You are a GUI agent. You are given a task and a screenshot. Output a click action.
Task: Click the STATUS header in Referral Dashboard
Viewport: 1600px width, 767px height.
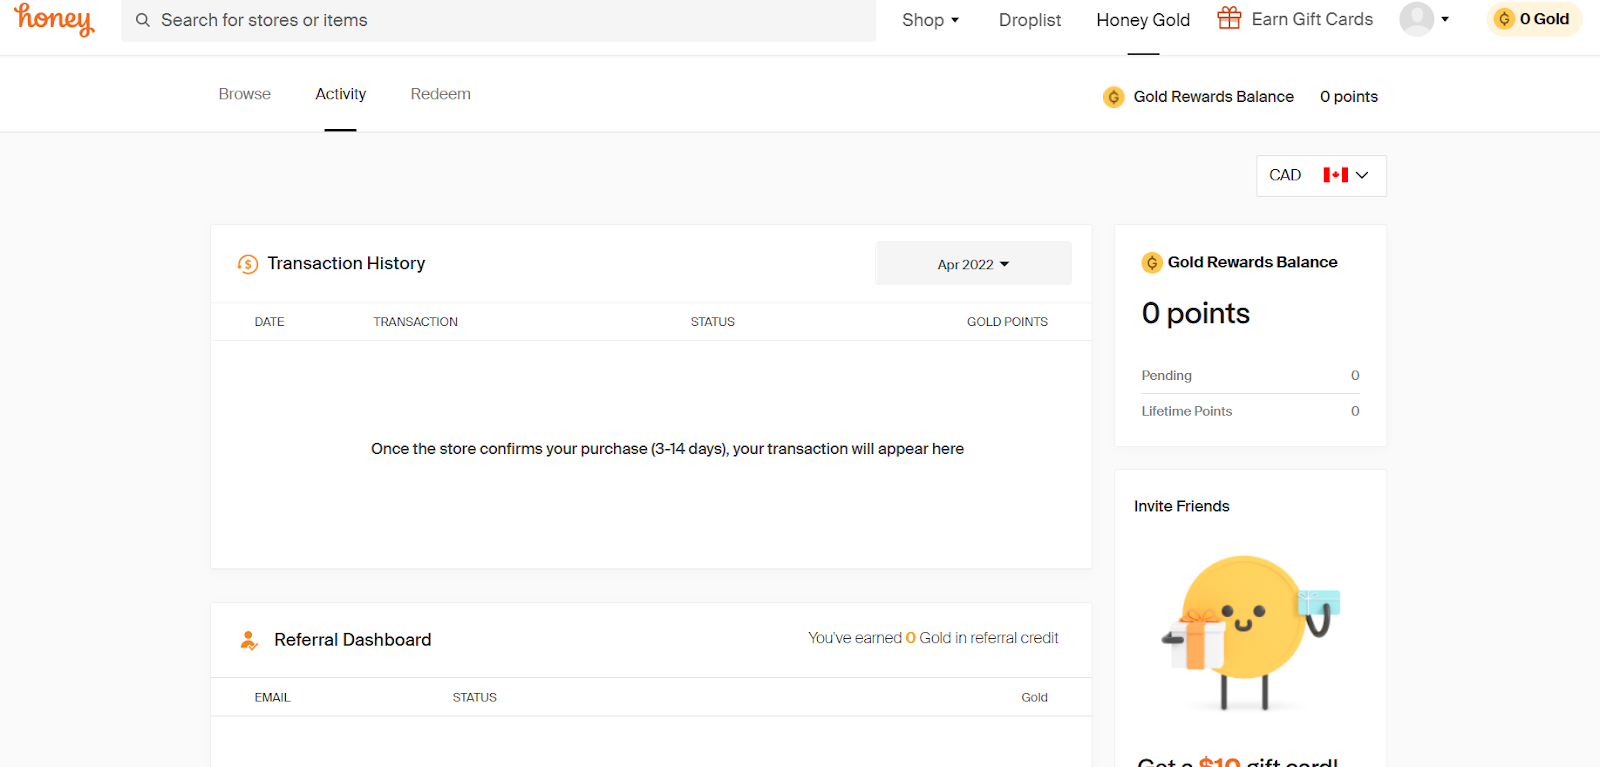click(x=474, y=698)
